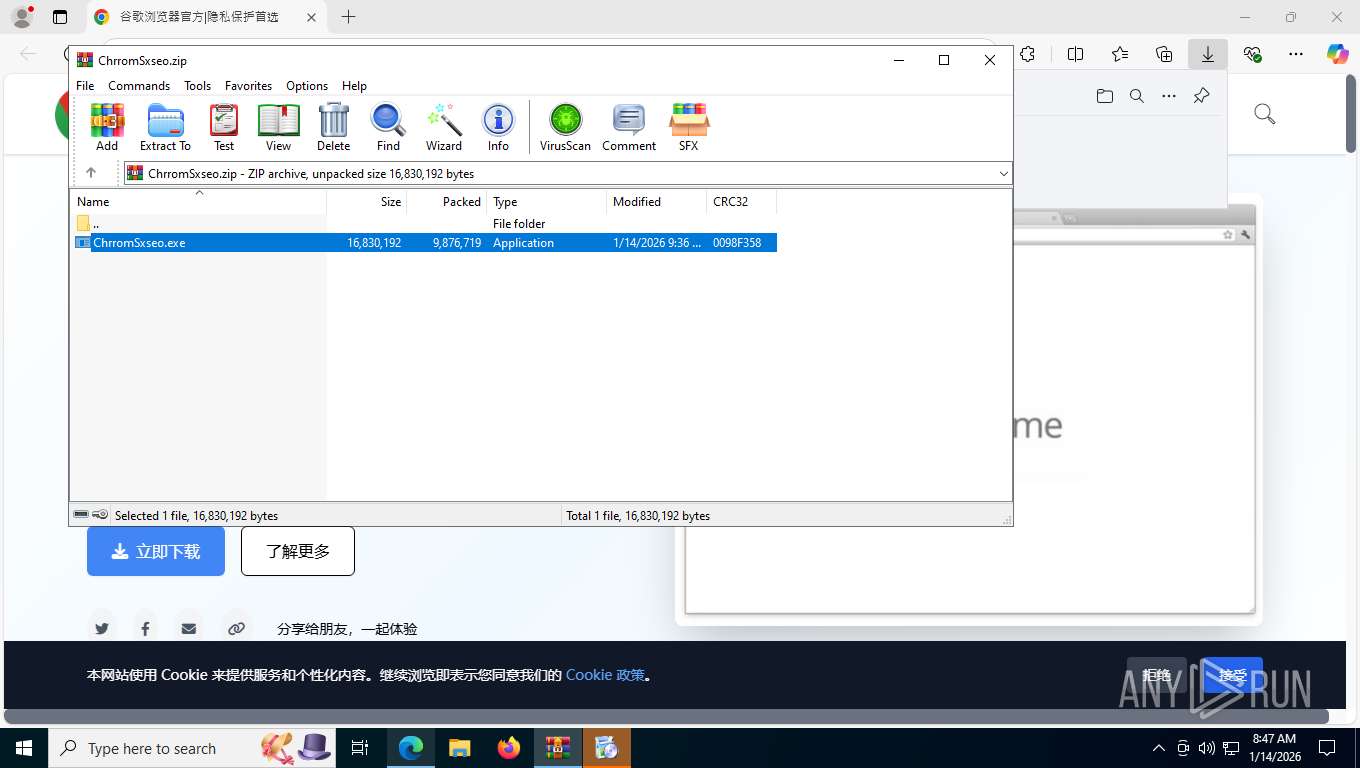Open Edge Collections icon

pyautogui.click(x=1164, y=54)
